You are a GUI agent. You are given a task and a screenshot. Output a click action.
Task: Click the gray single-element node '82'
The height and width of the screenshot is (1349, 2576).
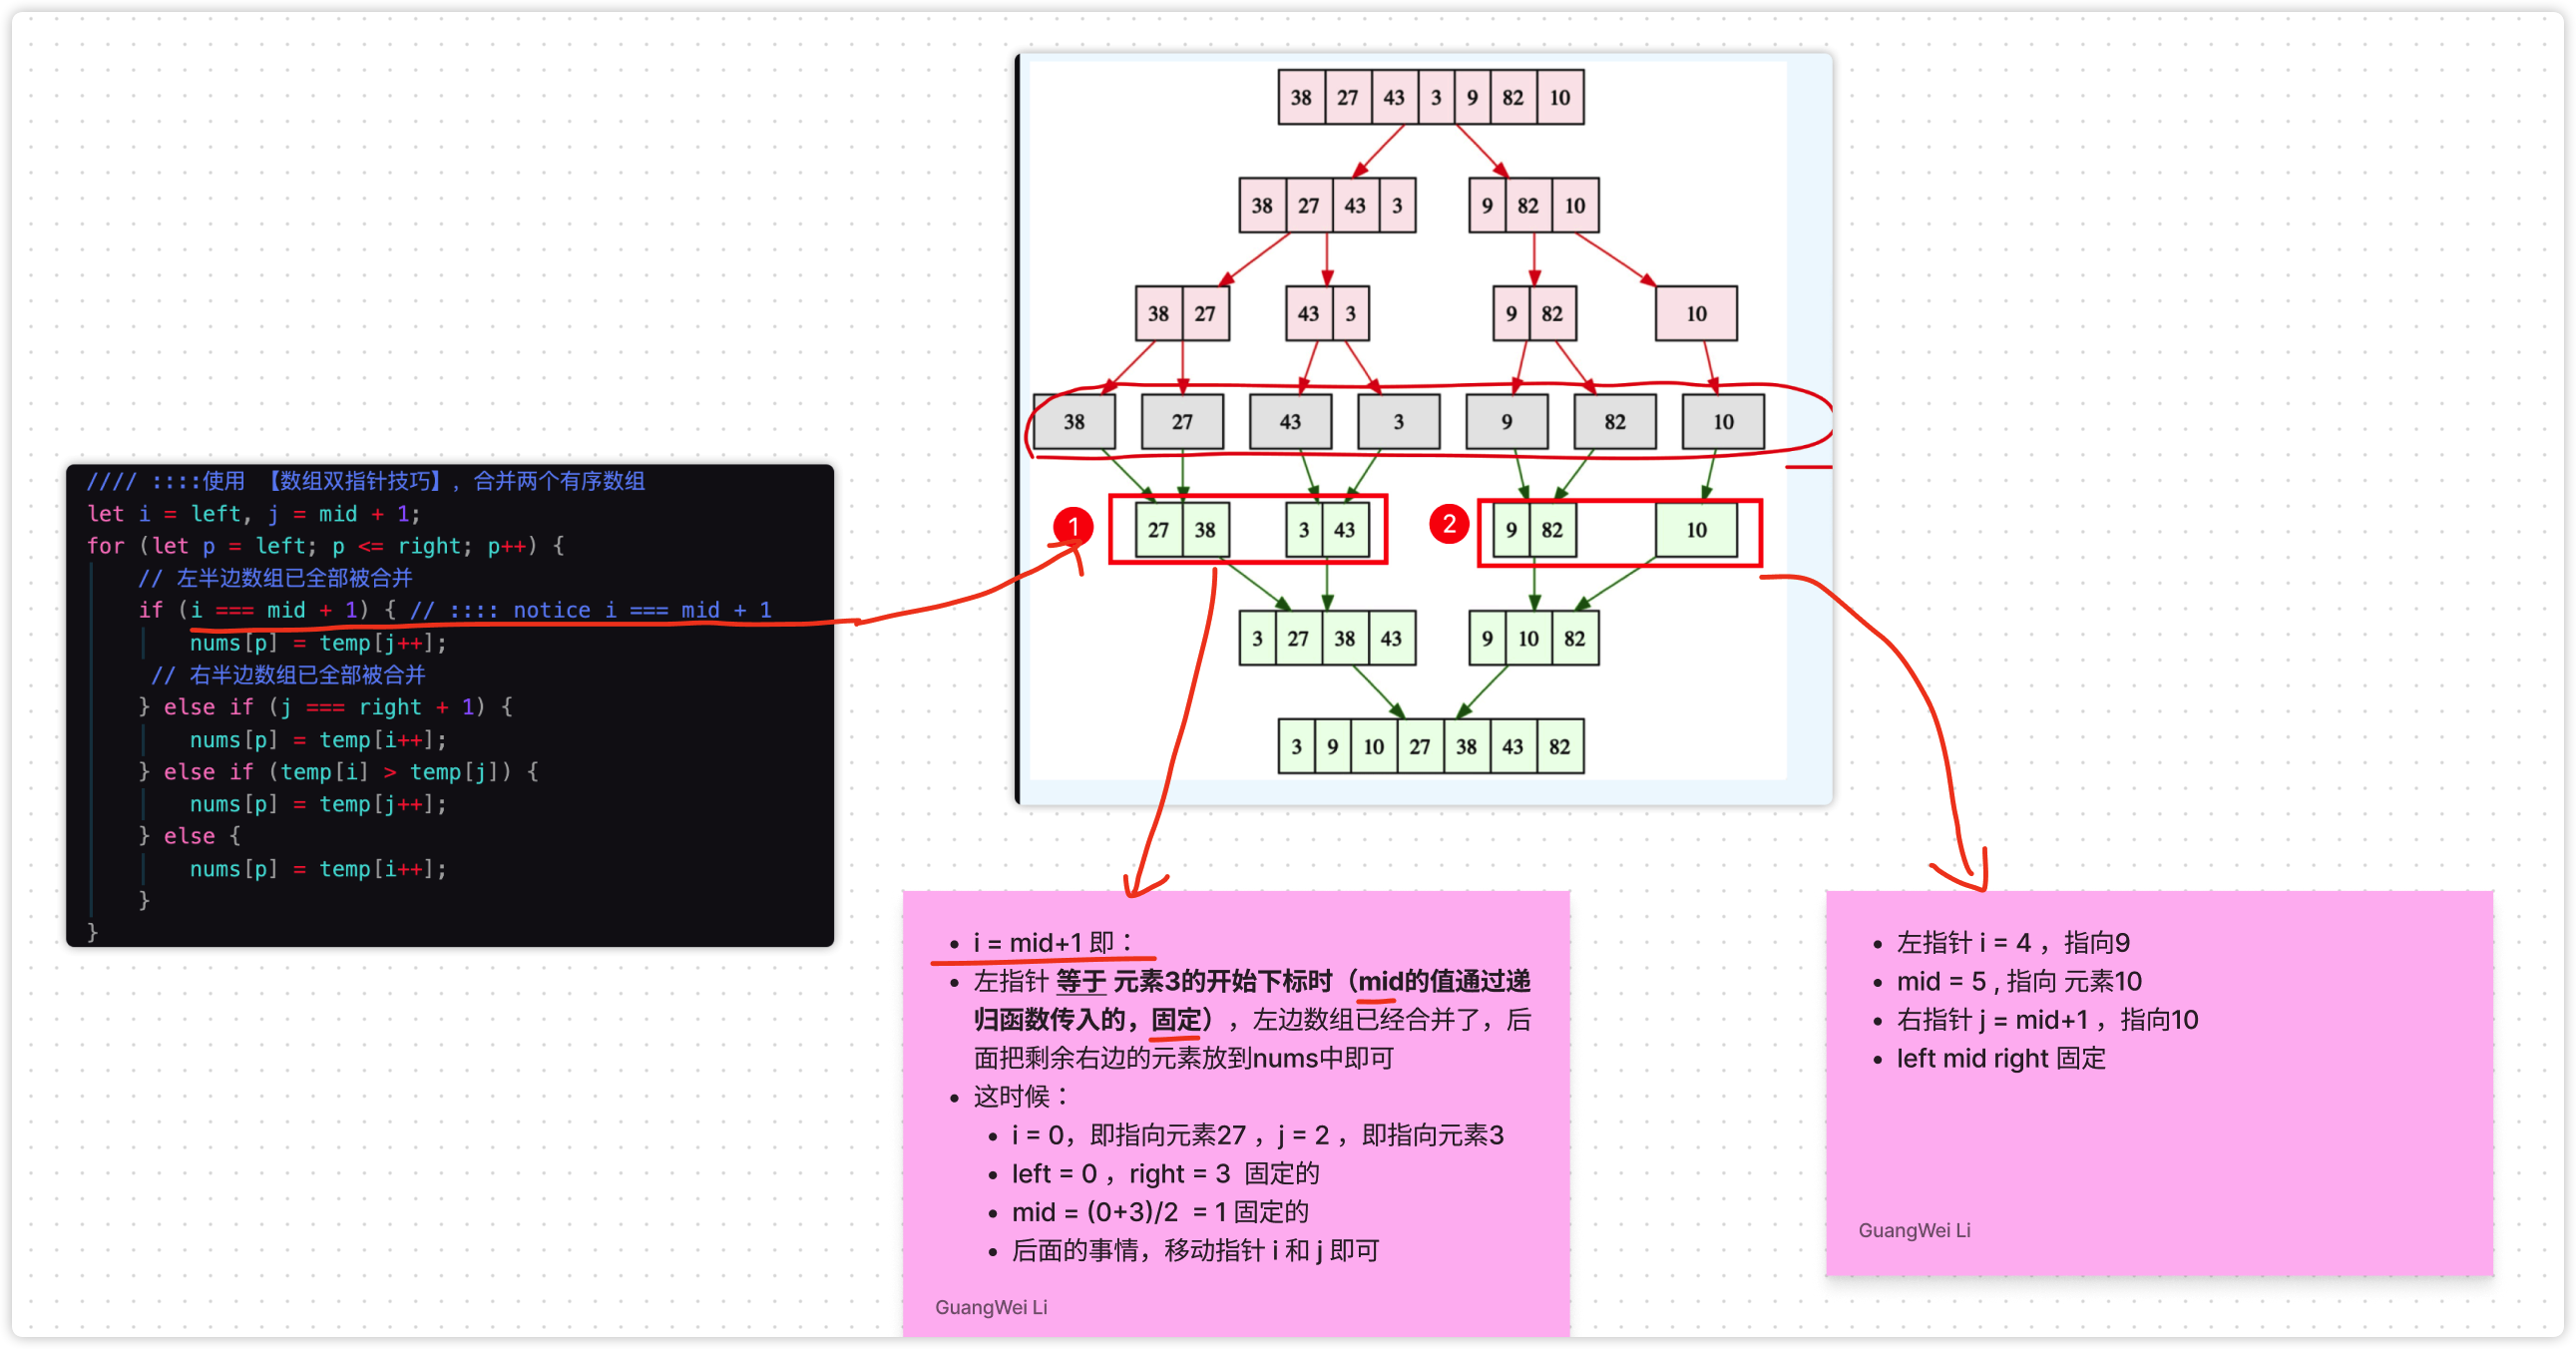coord(1614,421)
